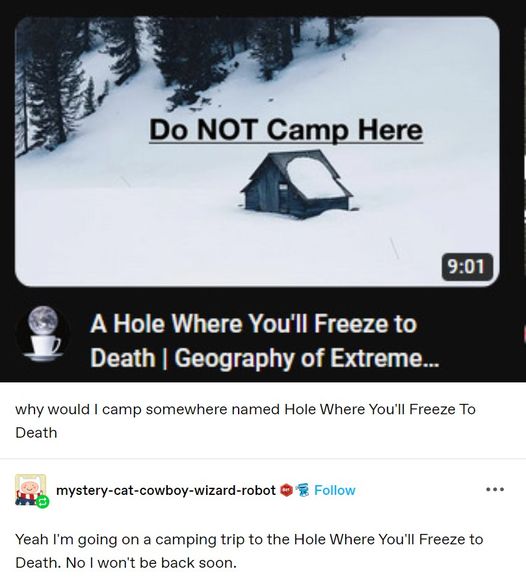Click the dark video card background beside the title
Screen dimensions: 526x584
[481, 335]
